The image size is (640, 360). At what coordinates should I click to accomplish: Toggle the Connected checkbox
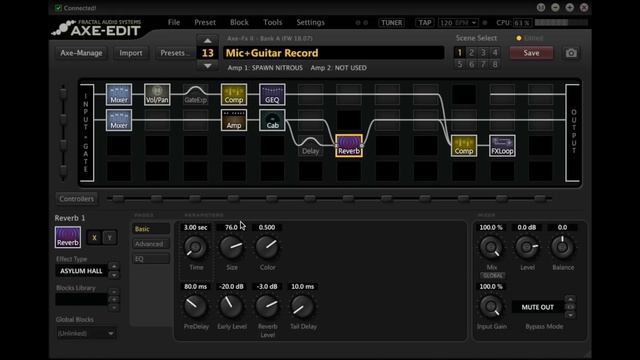58,8
